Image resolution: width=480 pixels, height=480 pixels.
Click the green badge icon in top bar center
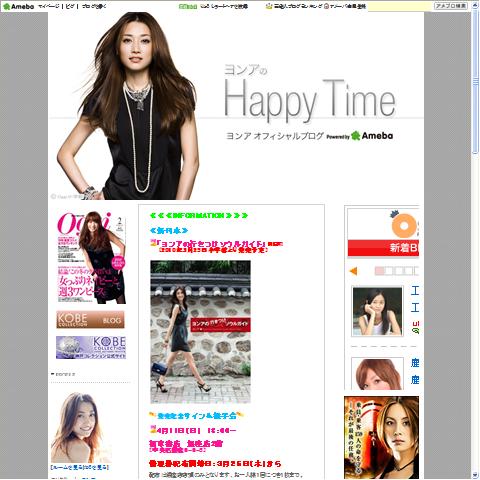coord(188,6)
